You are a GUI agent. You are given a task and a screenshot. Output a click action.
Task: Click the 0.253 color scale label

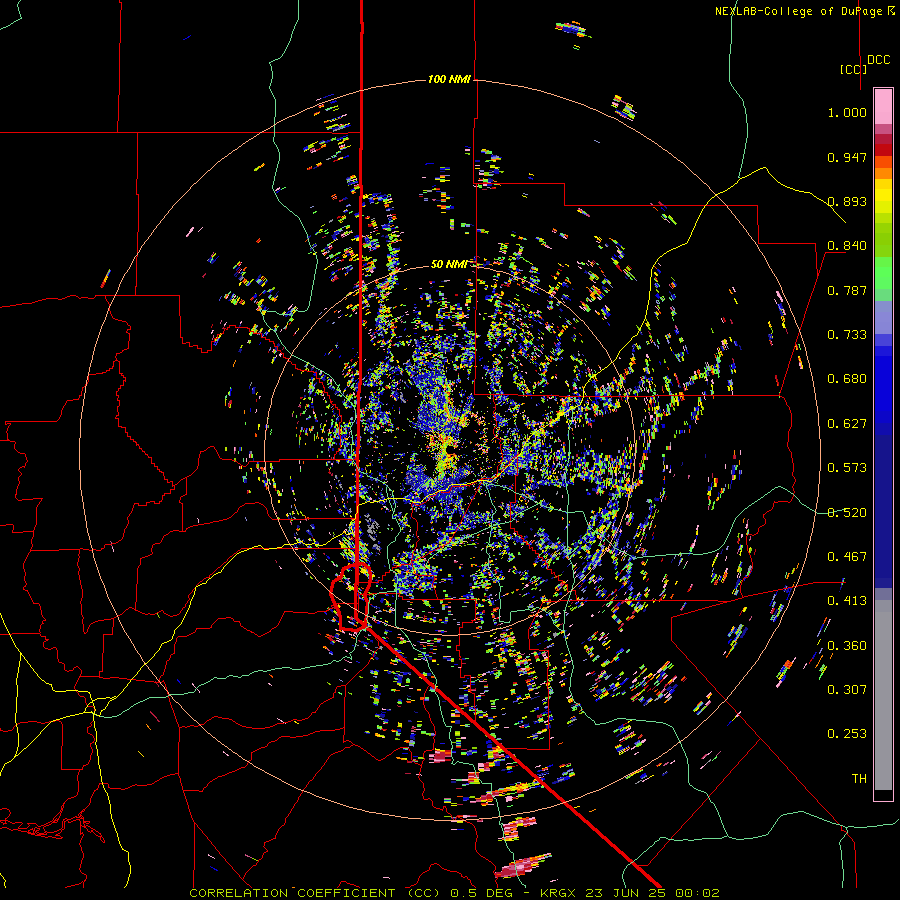(847, 734)
